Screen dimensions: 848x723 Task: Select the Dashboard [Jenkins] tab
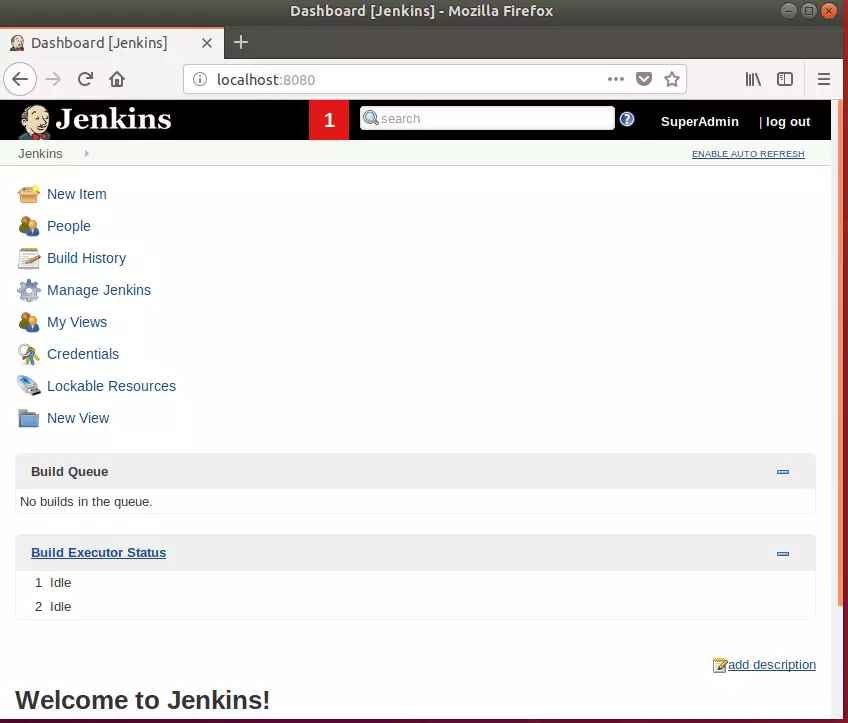pyautogui.click(x=112, y=43)
